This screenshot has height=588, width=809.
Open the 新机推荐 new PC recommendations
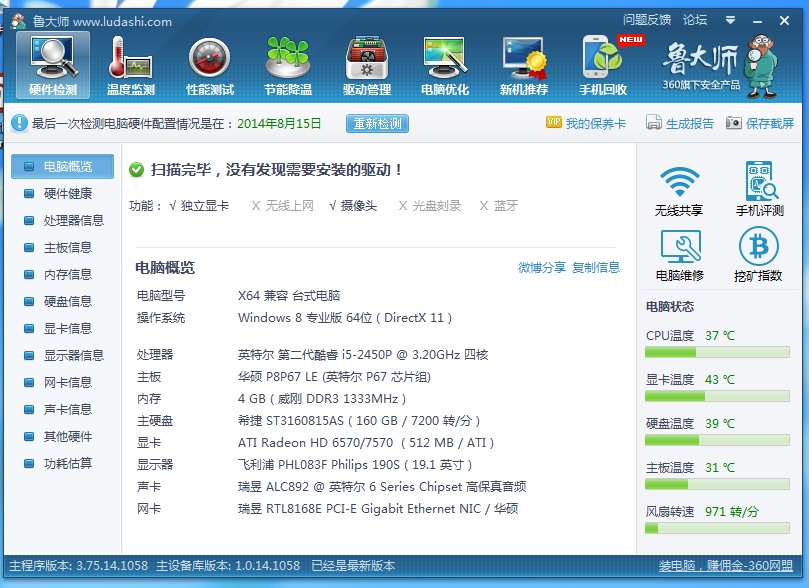pos(524,65)
